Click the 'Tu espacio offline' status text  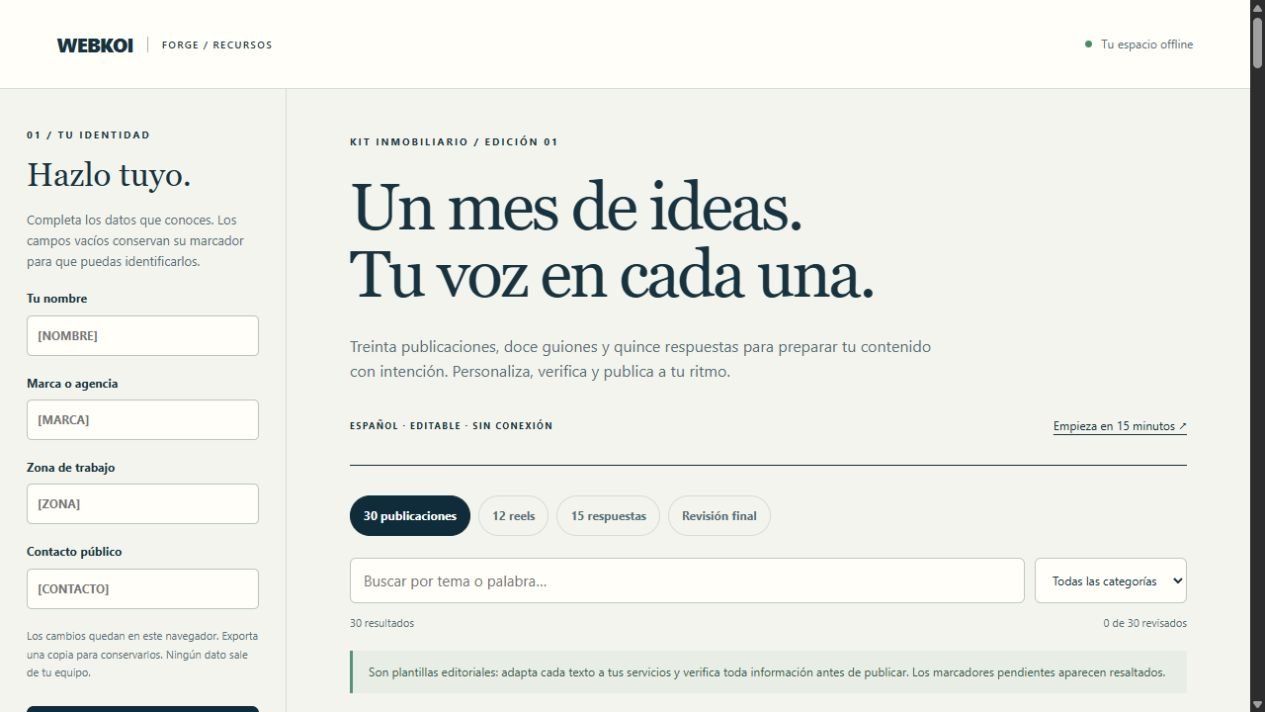tap(1147, 44)
